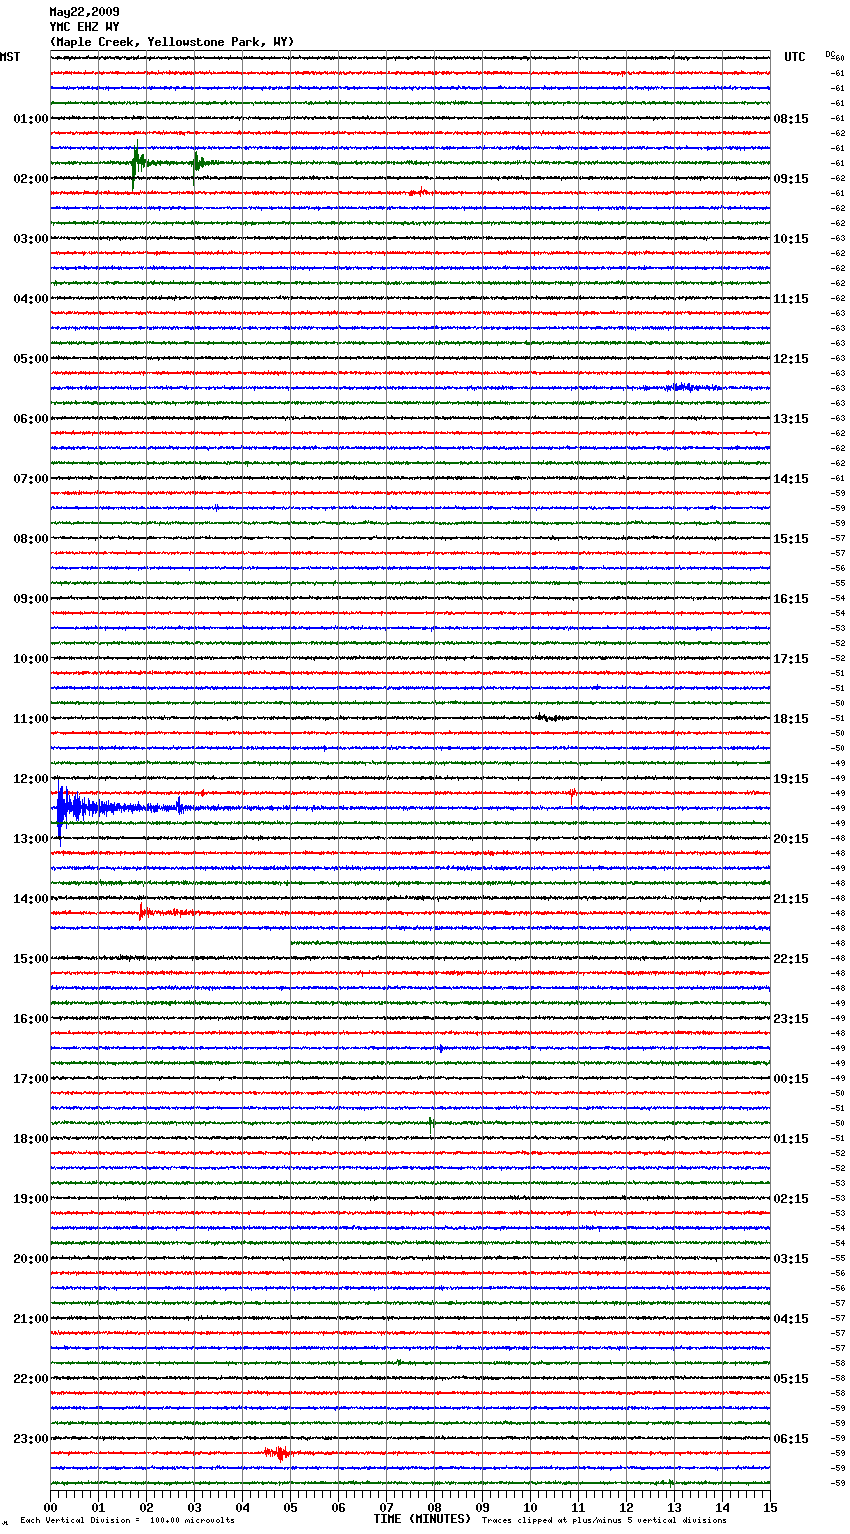The image size is (850, 1534).
Task: Select the minute 13 tick label
Action: (674, 1507)
